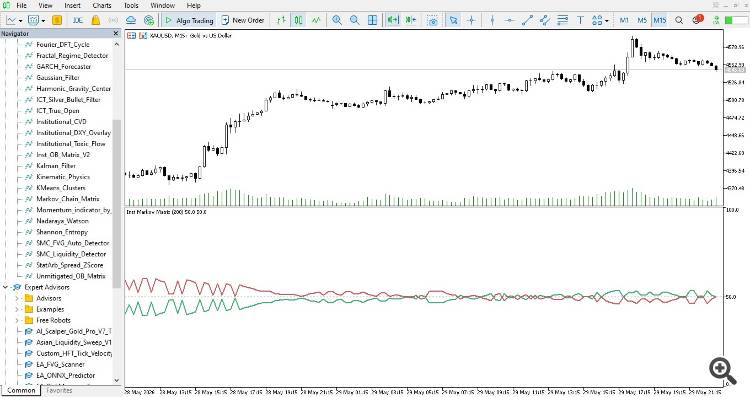Toggle auto-scroll to latest bar
This screenshot has height=397, width=750.
(x=393, y=21)
